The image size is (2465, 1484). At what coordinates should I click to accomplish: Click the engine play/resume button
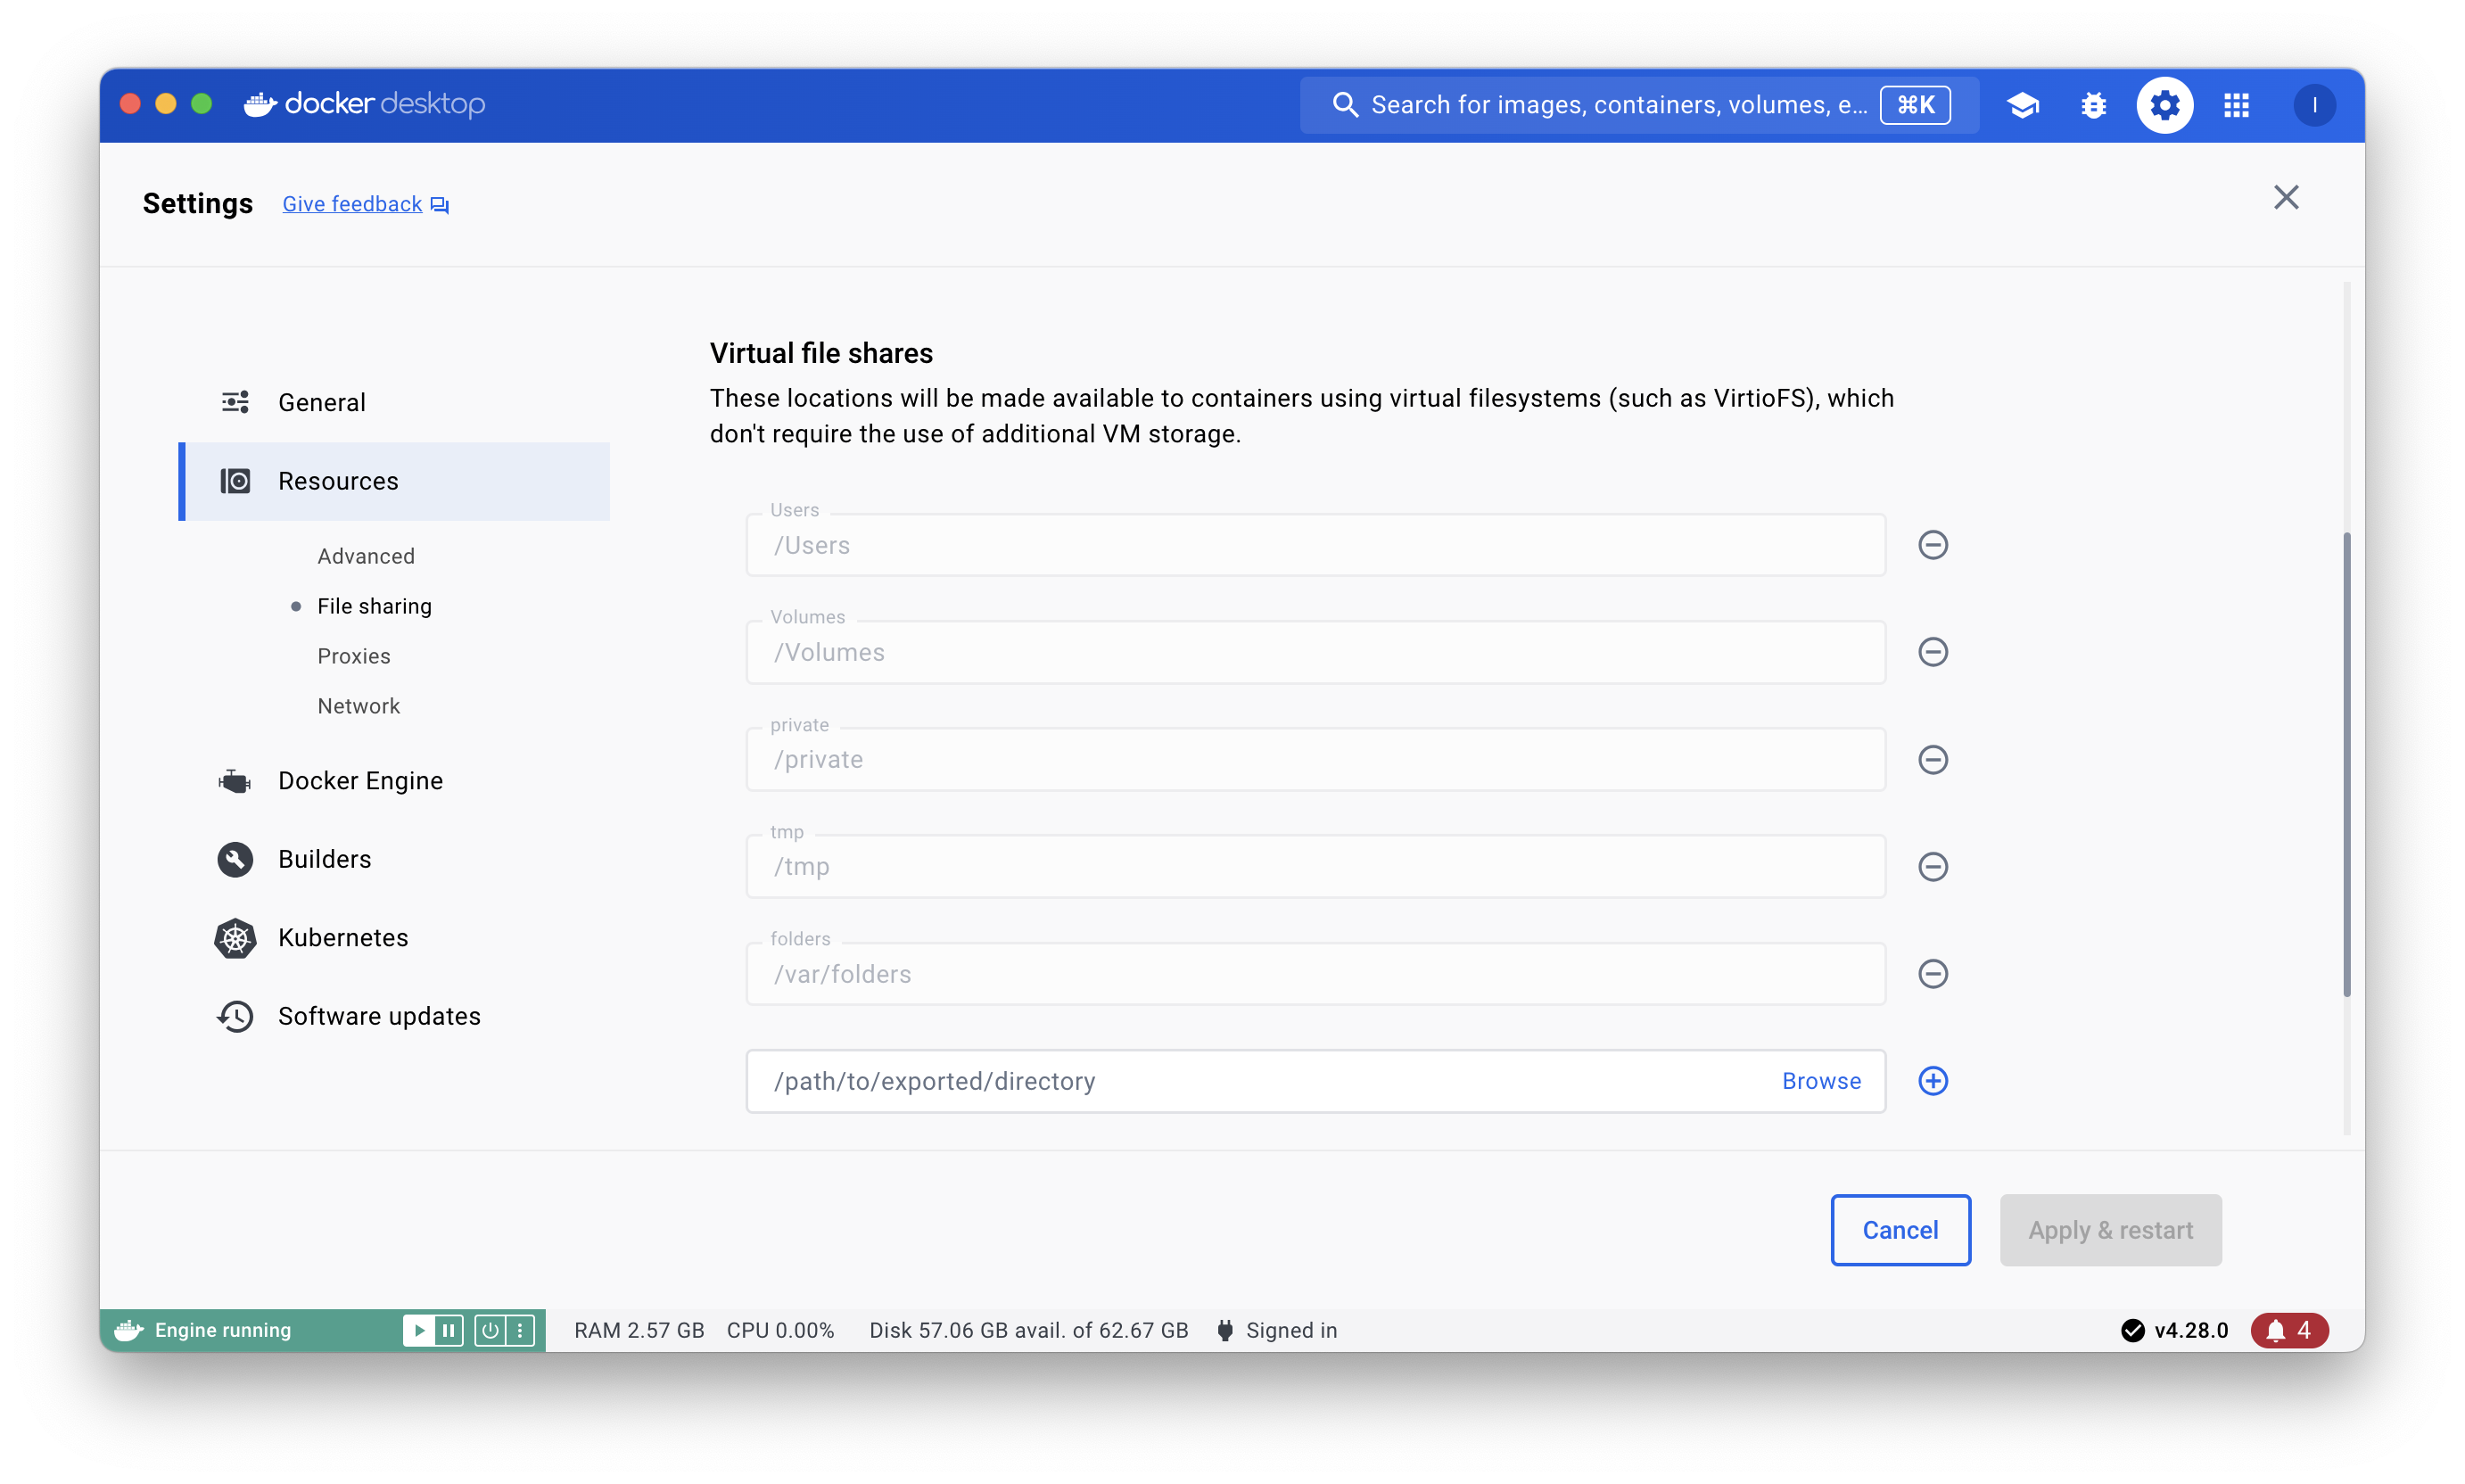(419, 1330)
